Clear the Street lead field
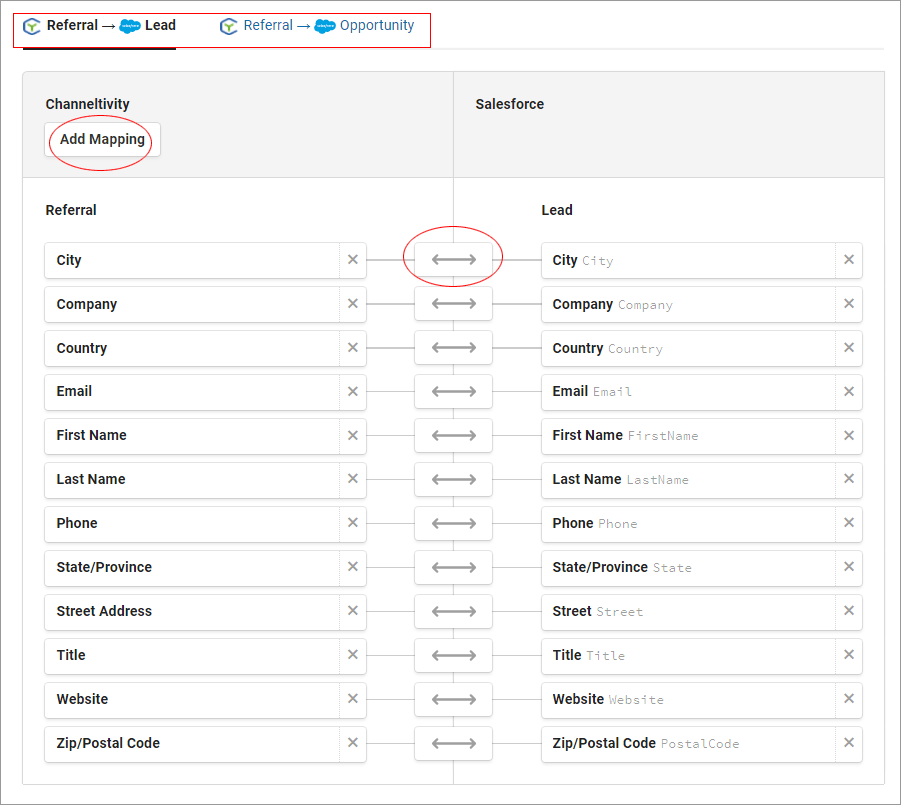 pos(849,611)
